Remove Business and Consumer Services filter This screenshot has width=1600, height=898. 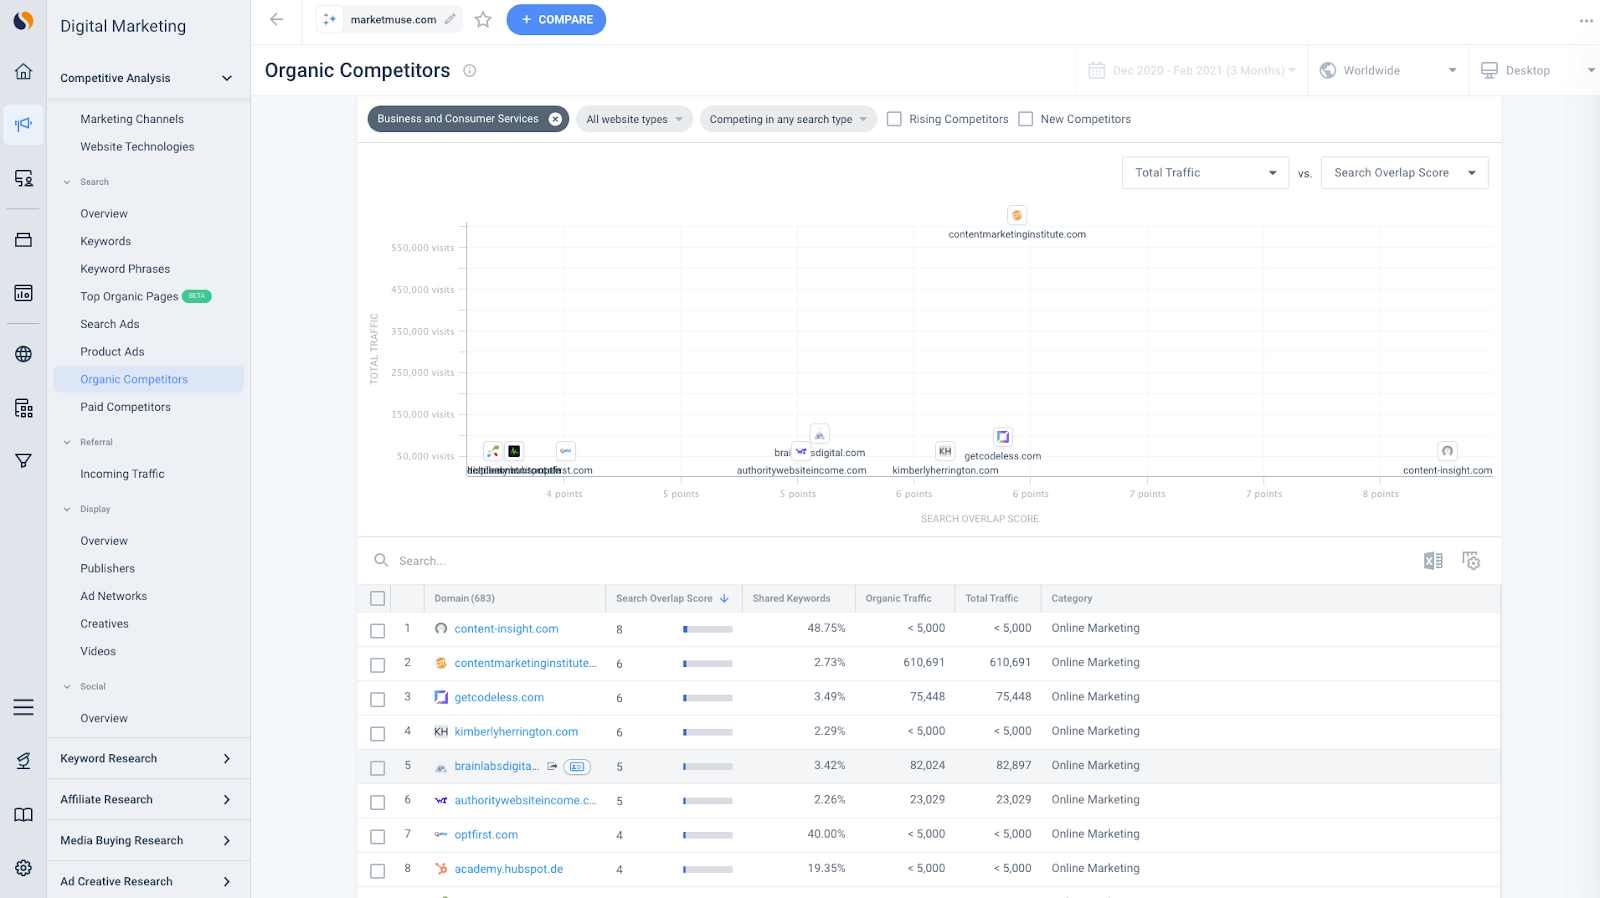555,119
